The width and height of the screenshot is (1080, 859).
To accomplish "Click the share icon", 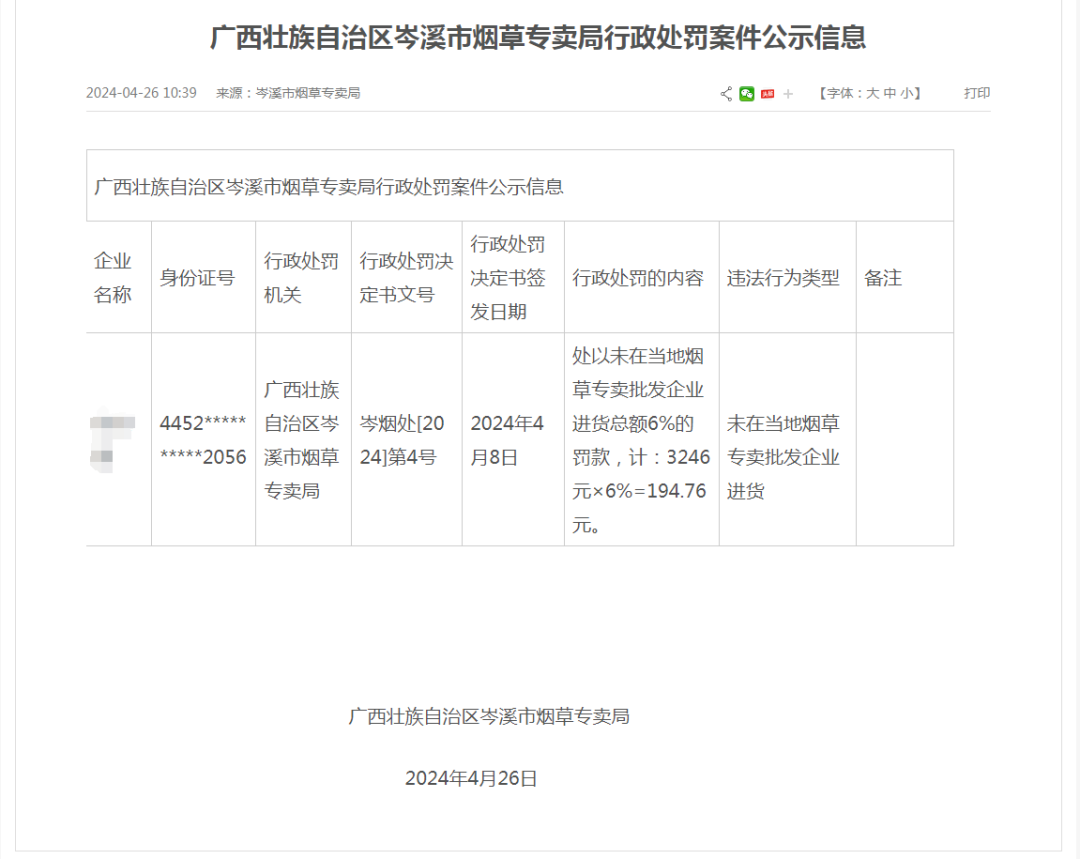I will [x=726, y=94].
